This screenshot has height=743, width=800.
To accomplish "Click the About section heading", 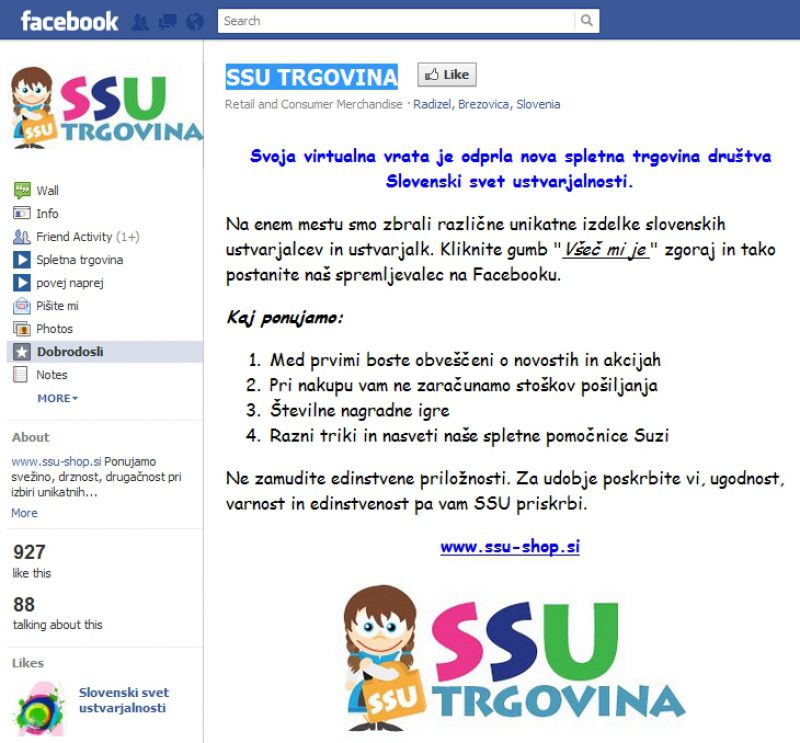I will pyautogui.click(x=31, y=437).
